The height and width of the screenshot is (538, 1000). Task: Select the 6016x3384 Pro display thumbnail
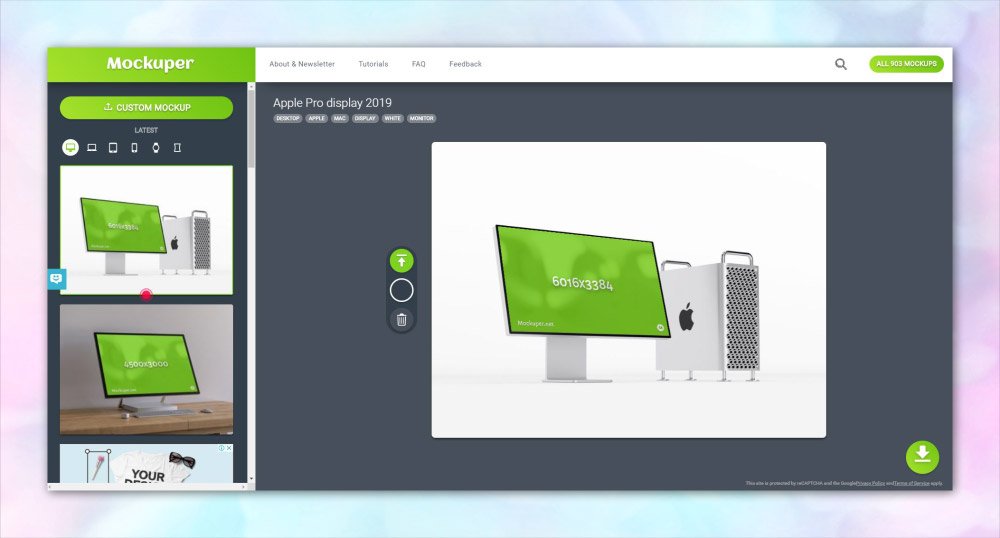tap(147, 230)
